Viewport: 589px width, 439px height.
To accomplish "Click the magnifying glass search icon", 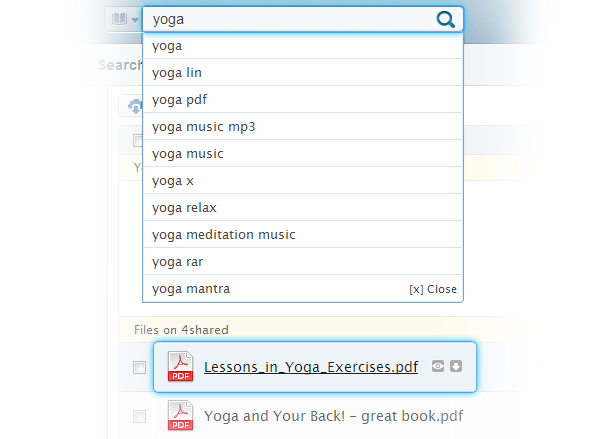I will [x=446, y=20].
